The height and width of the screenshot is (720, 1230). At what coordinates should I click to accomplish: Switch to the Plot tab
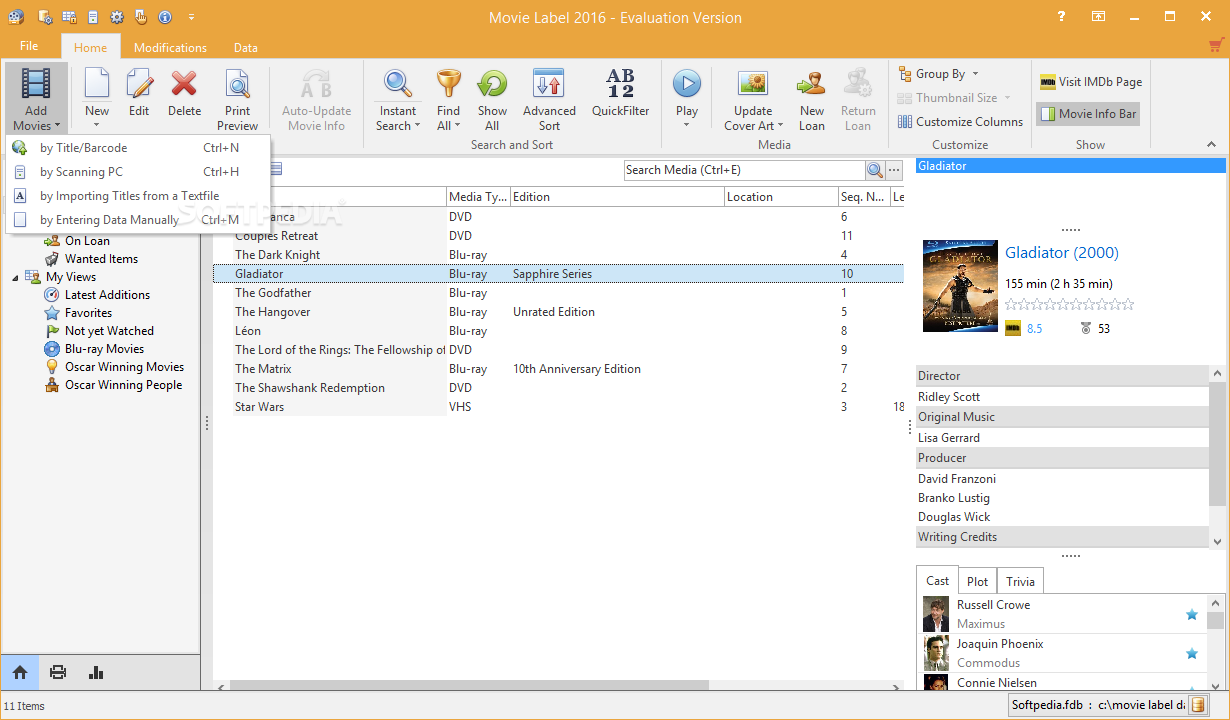click(978, 581)
